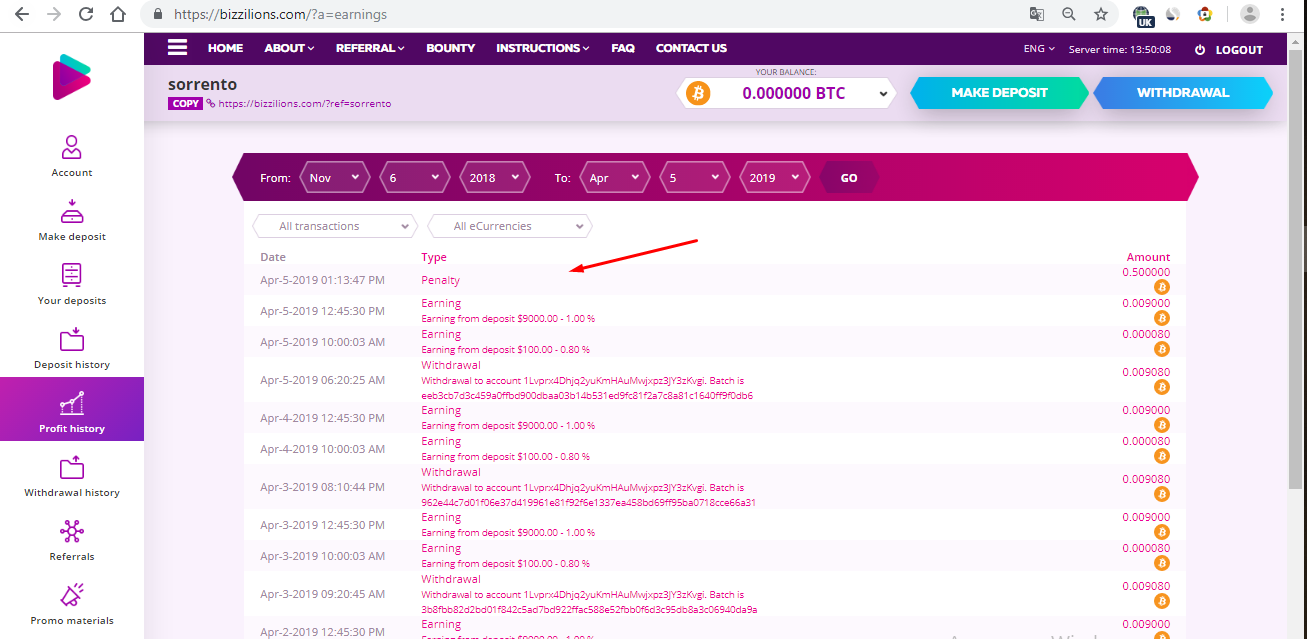Open Make deposit sidebar icon
Viewport: 1307px width, 639px height.
click(71, 212)
